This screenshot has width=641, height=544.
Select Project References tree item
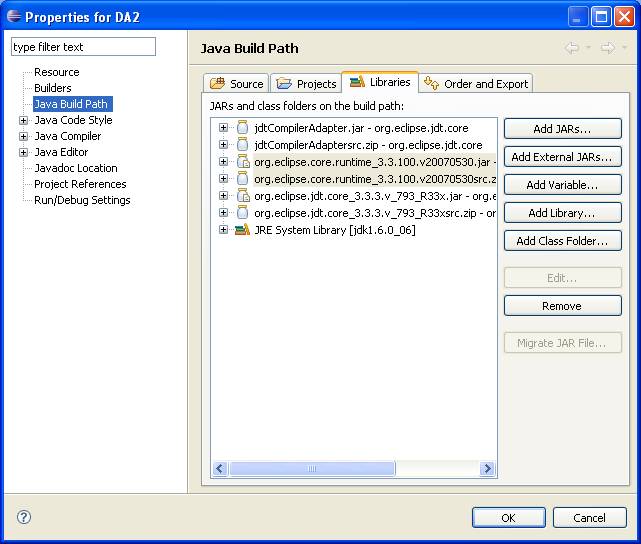point(80,184)
